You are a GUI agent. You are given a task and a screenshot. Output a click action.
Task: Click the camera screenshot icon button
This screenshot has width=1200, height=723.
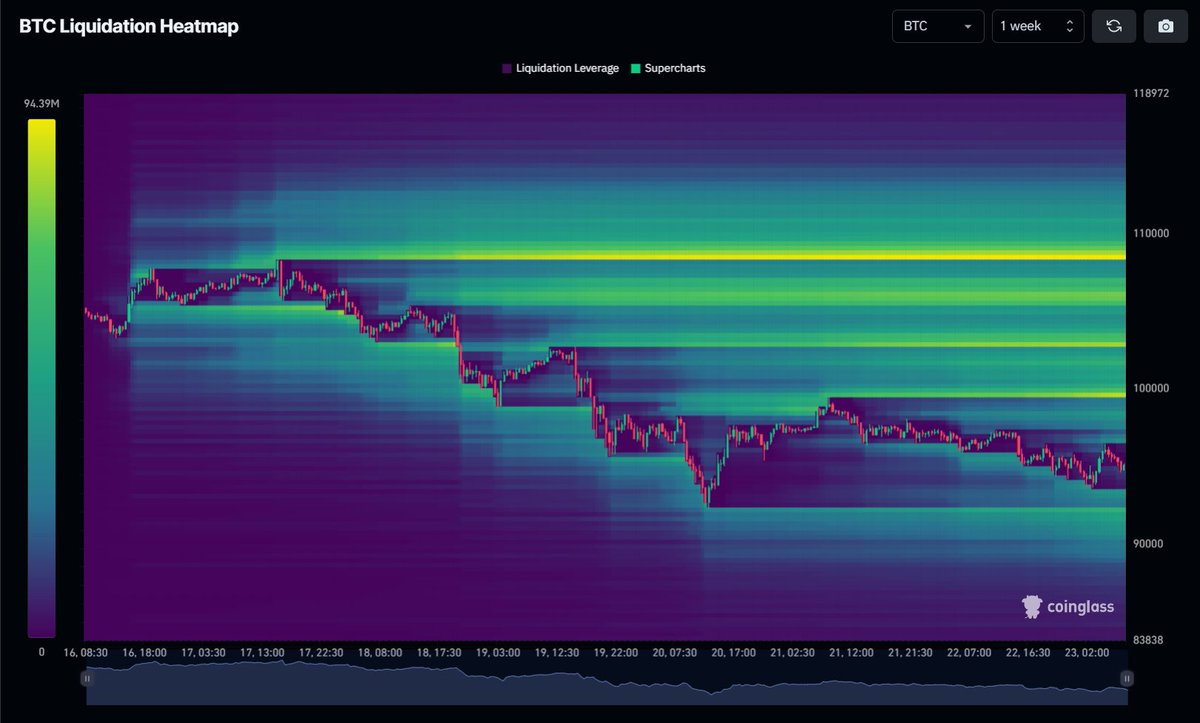(1165, 26)
